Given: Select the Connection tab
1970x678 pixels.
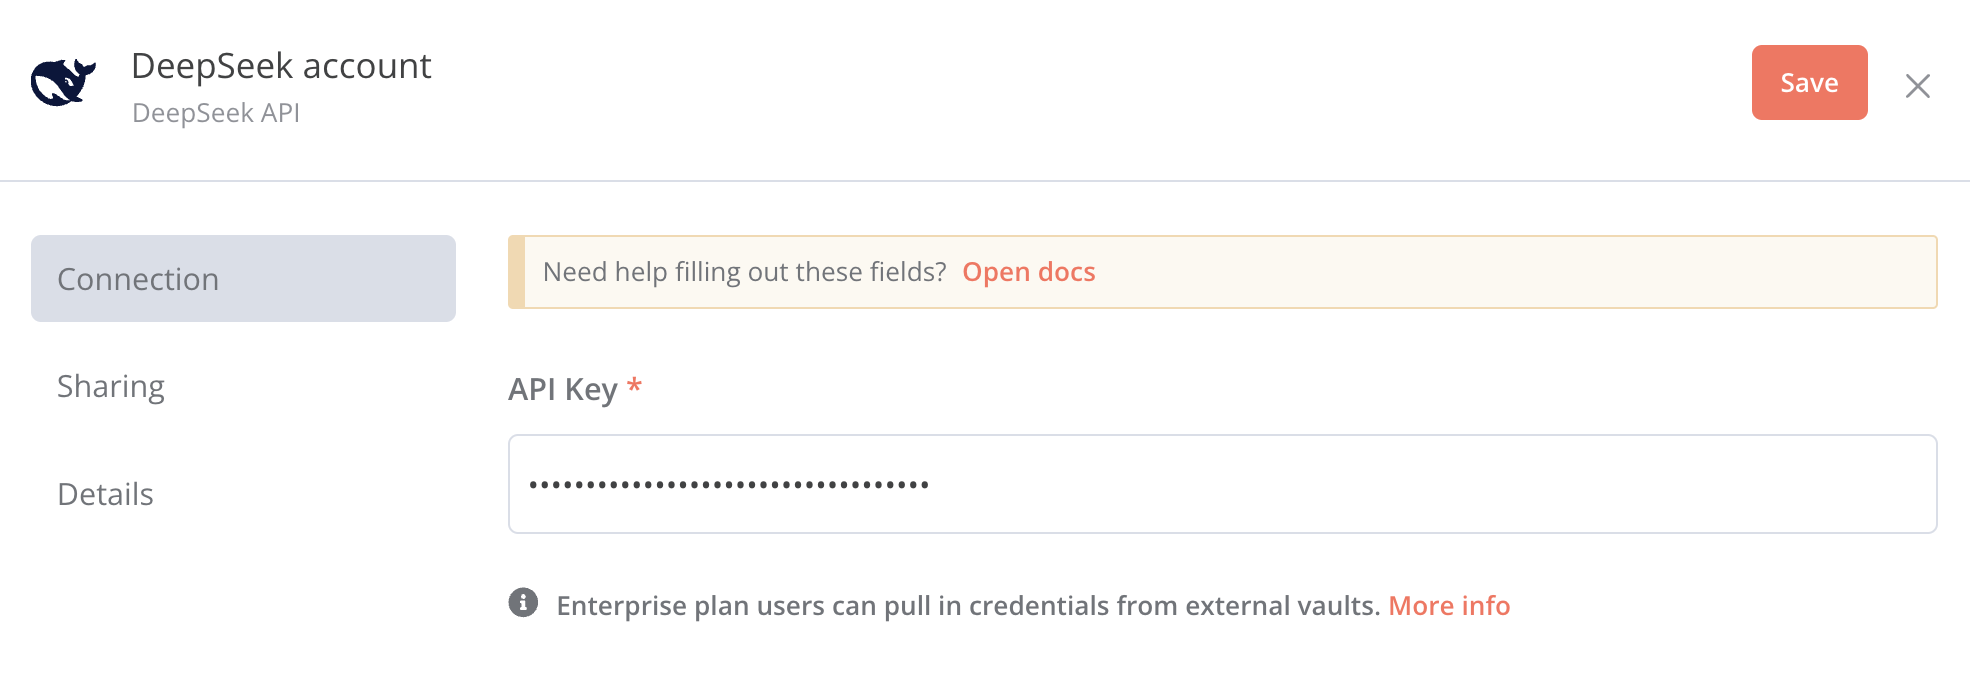Looking at the screenshot, I should (x=139, y=278).
